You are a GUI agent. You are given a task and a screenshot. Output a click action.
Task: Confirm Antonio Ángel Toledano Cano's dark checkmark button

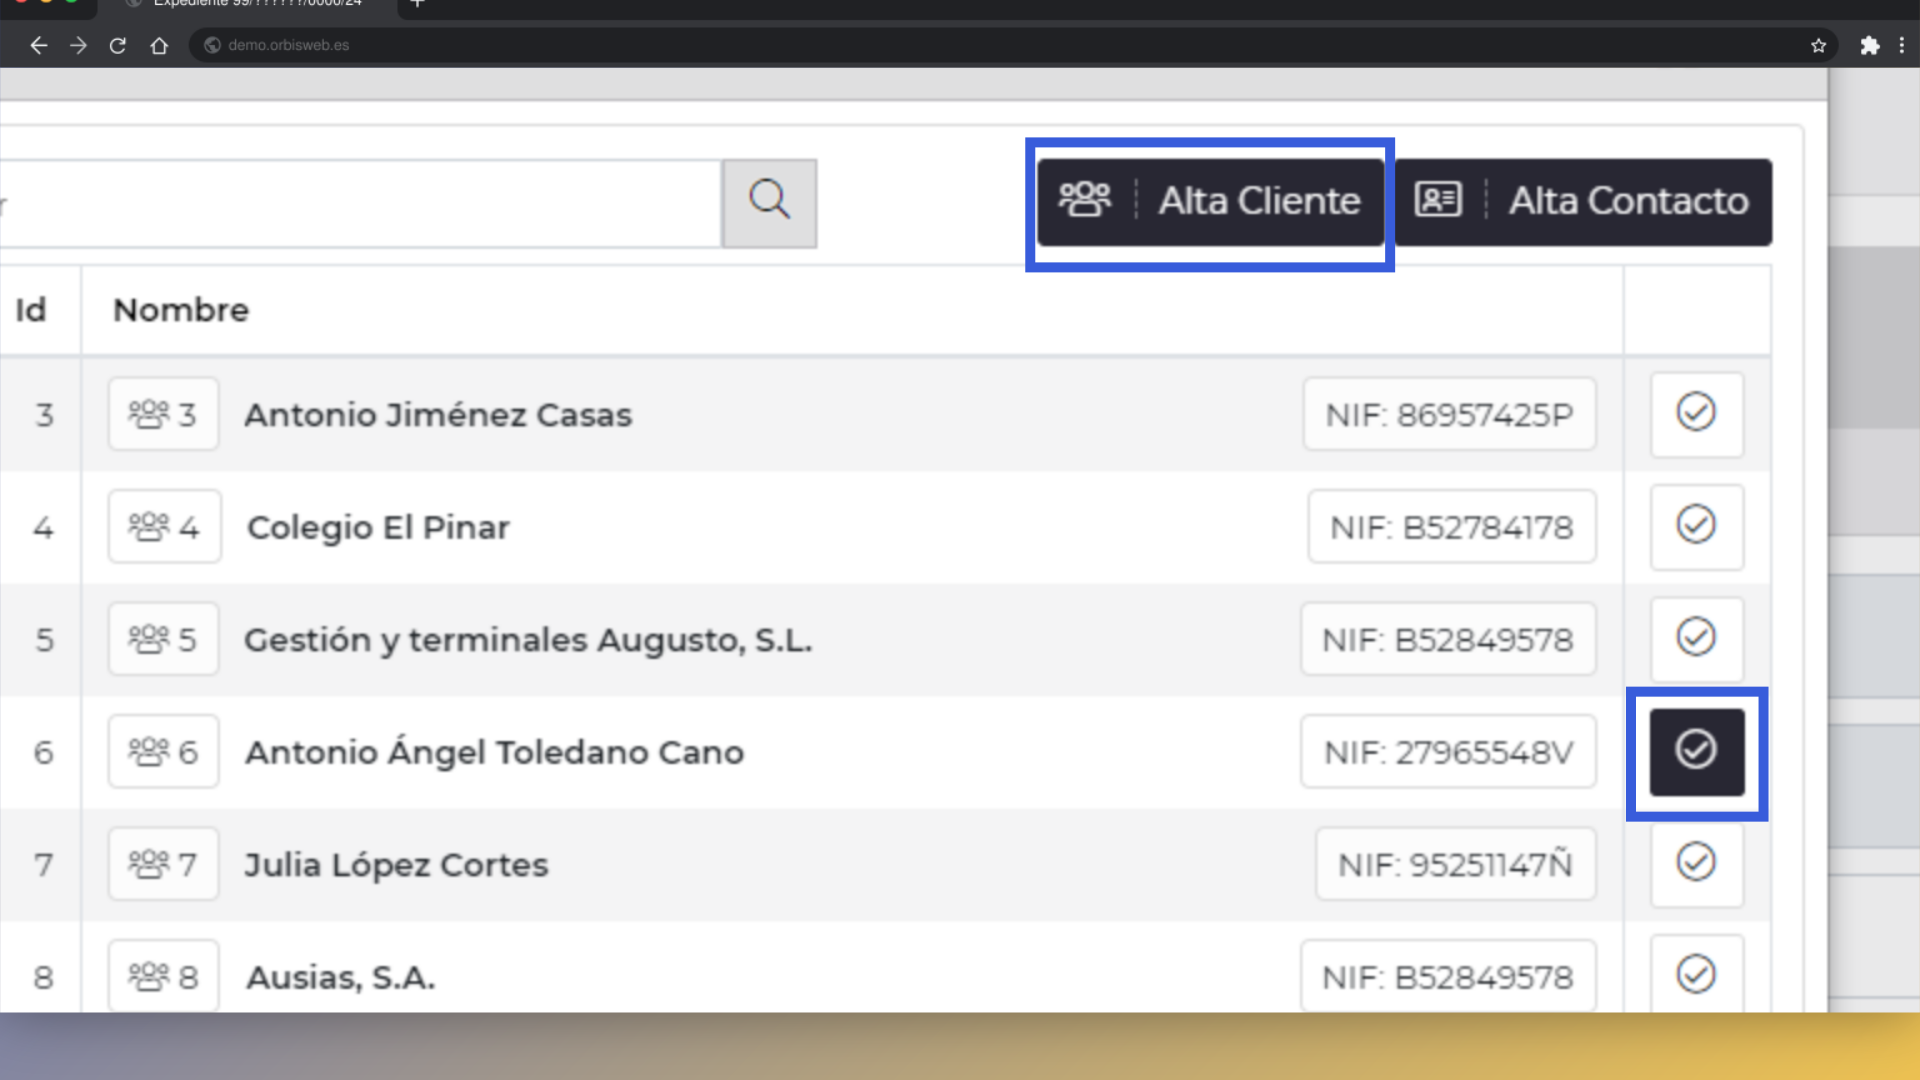[1696, 752]
